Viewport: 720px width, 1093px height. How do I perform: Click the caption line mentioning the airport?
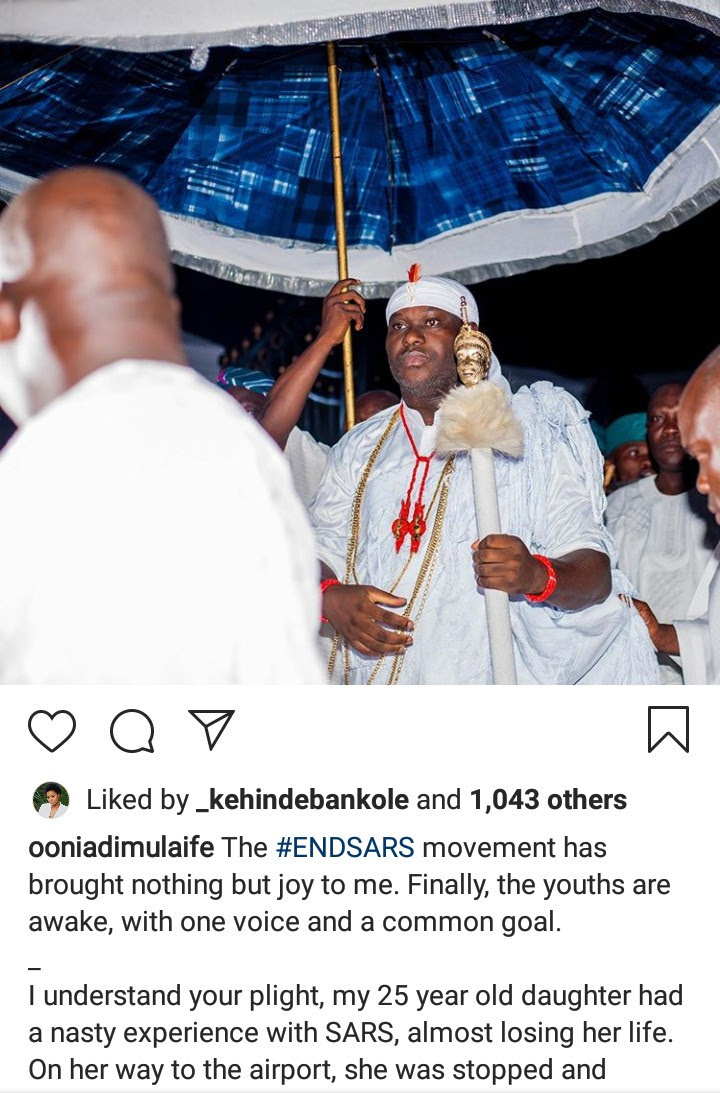(x=317, y=1069)
